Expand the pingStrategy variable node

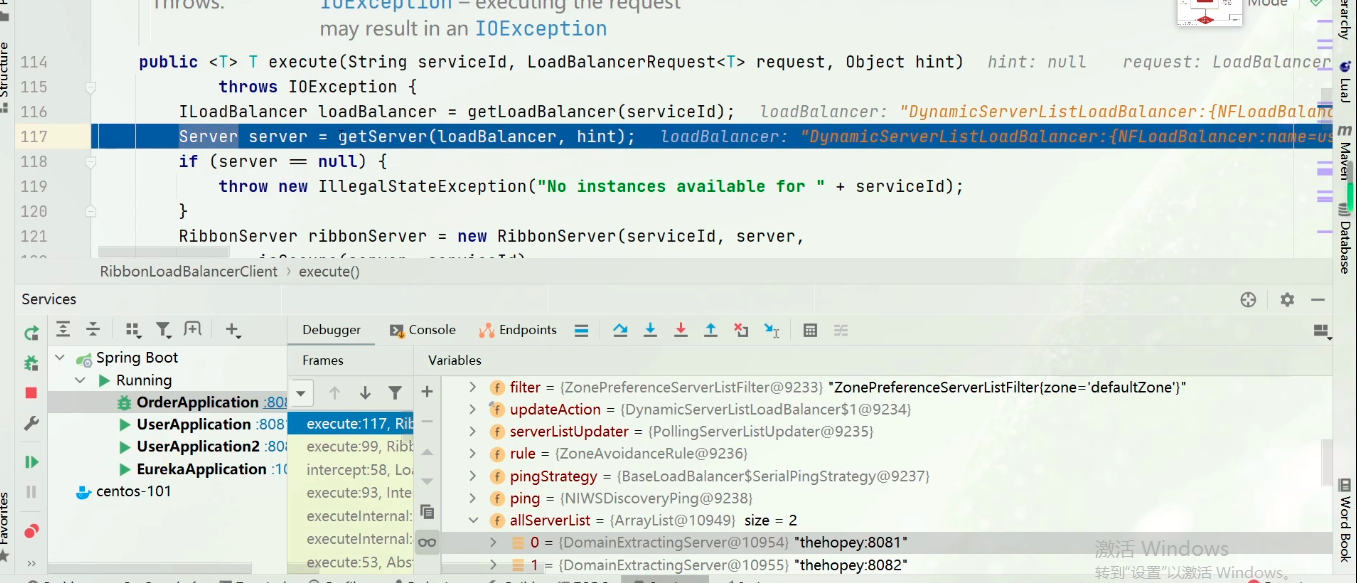(473, 476)
